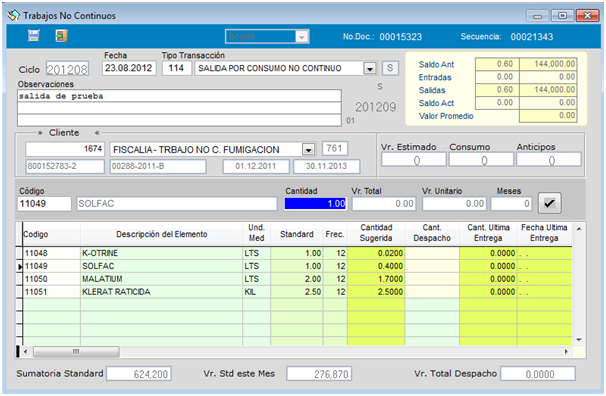The image size is (606, 396).
Task: Click the Valor Promedio value field
Action: pyautogui.click(x=548, y=116)
